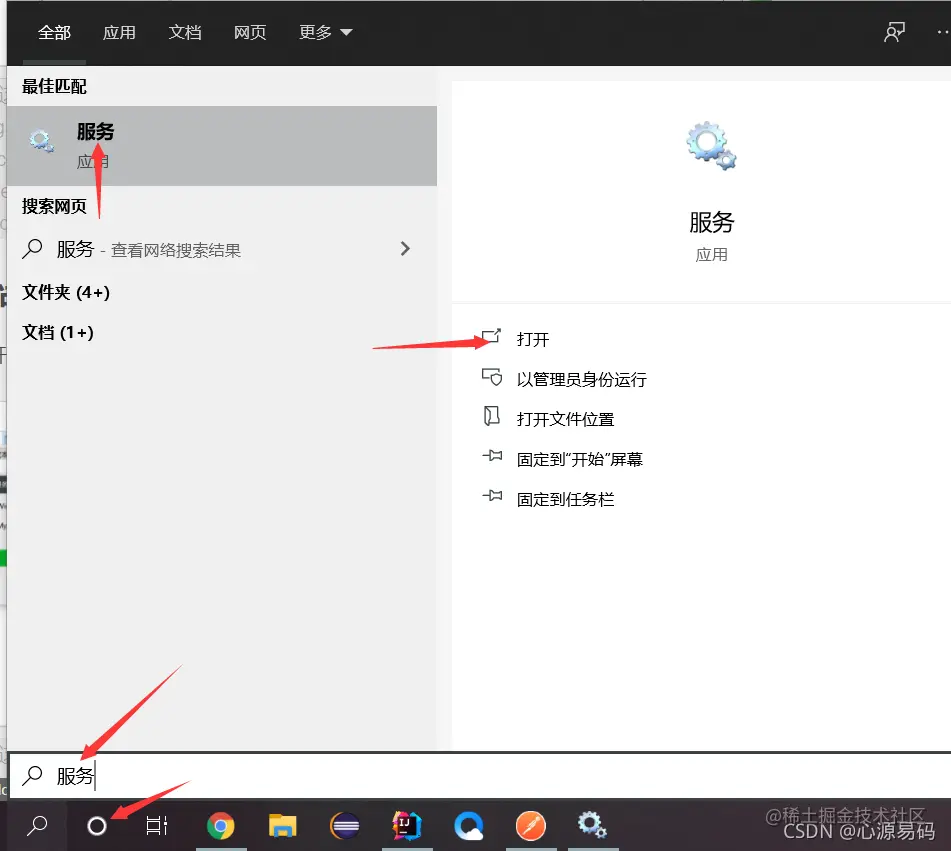Click the user account icon at top right
The height and width of the screenshot is (851, 951).
click(895, 32)
